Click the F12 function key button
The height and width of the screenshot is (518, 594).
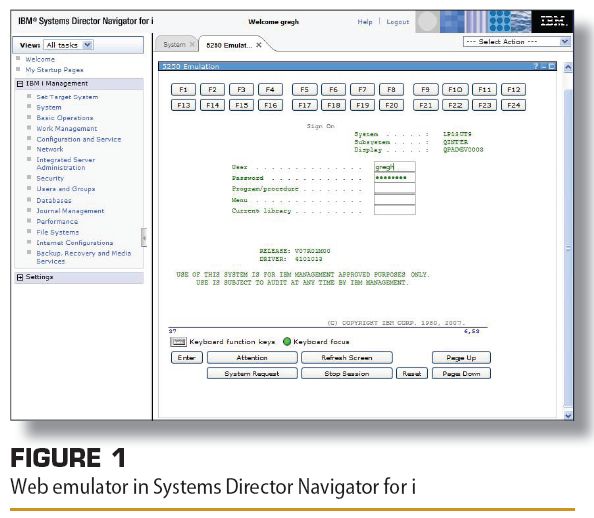coord(513,89)
